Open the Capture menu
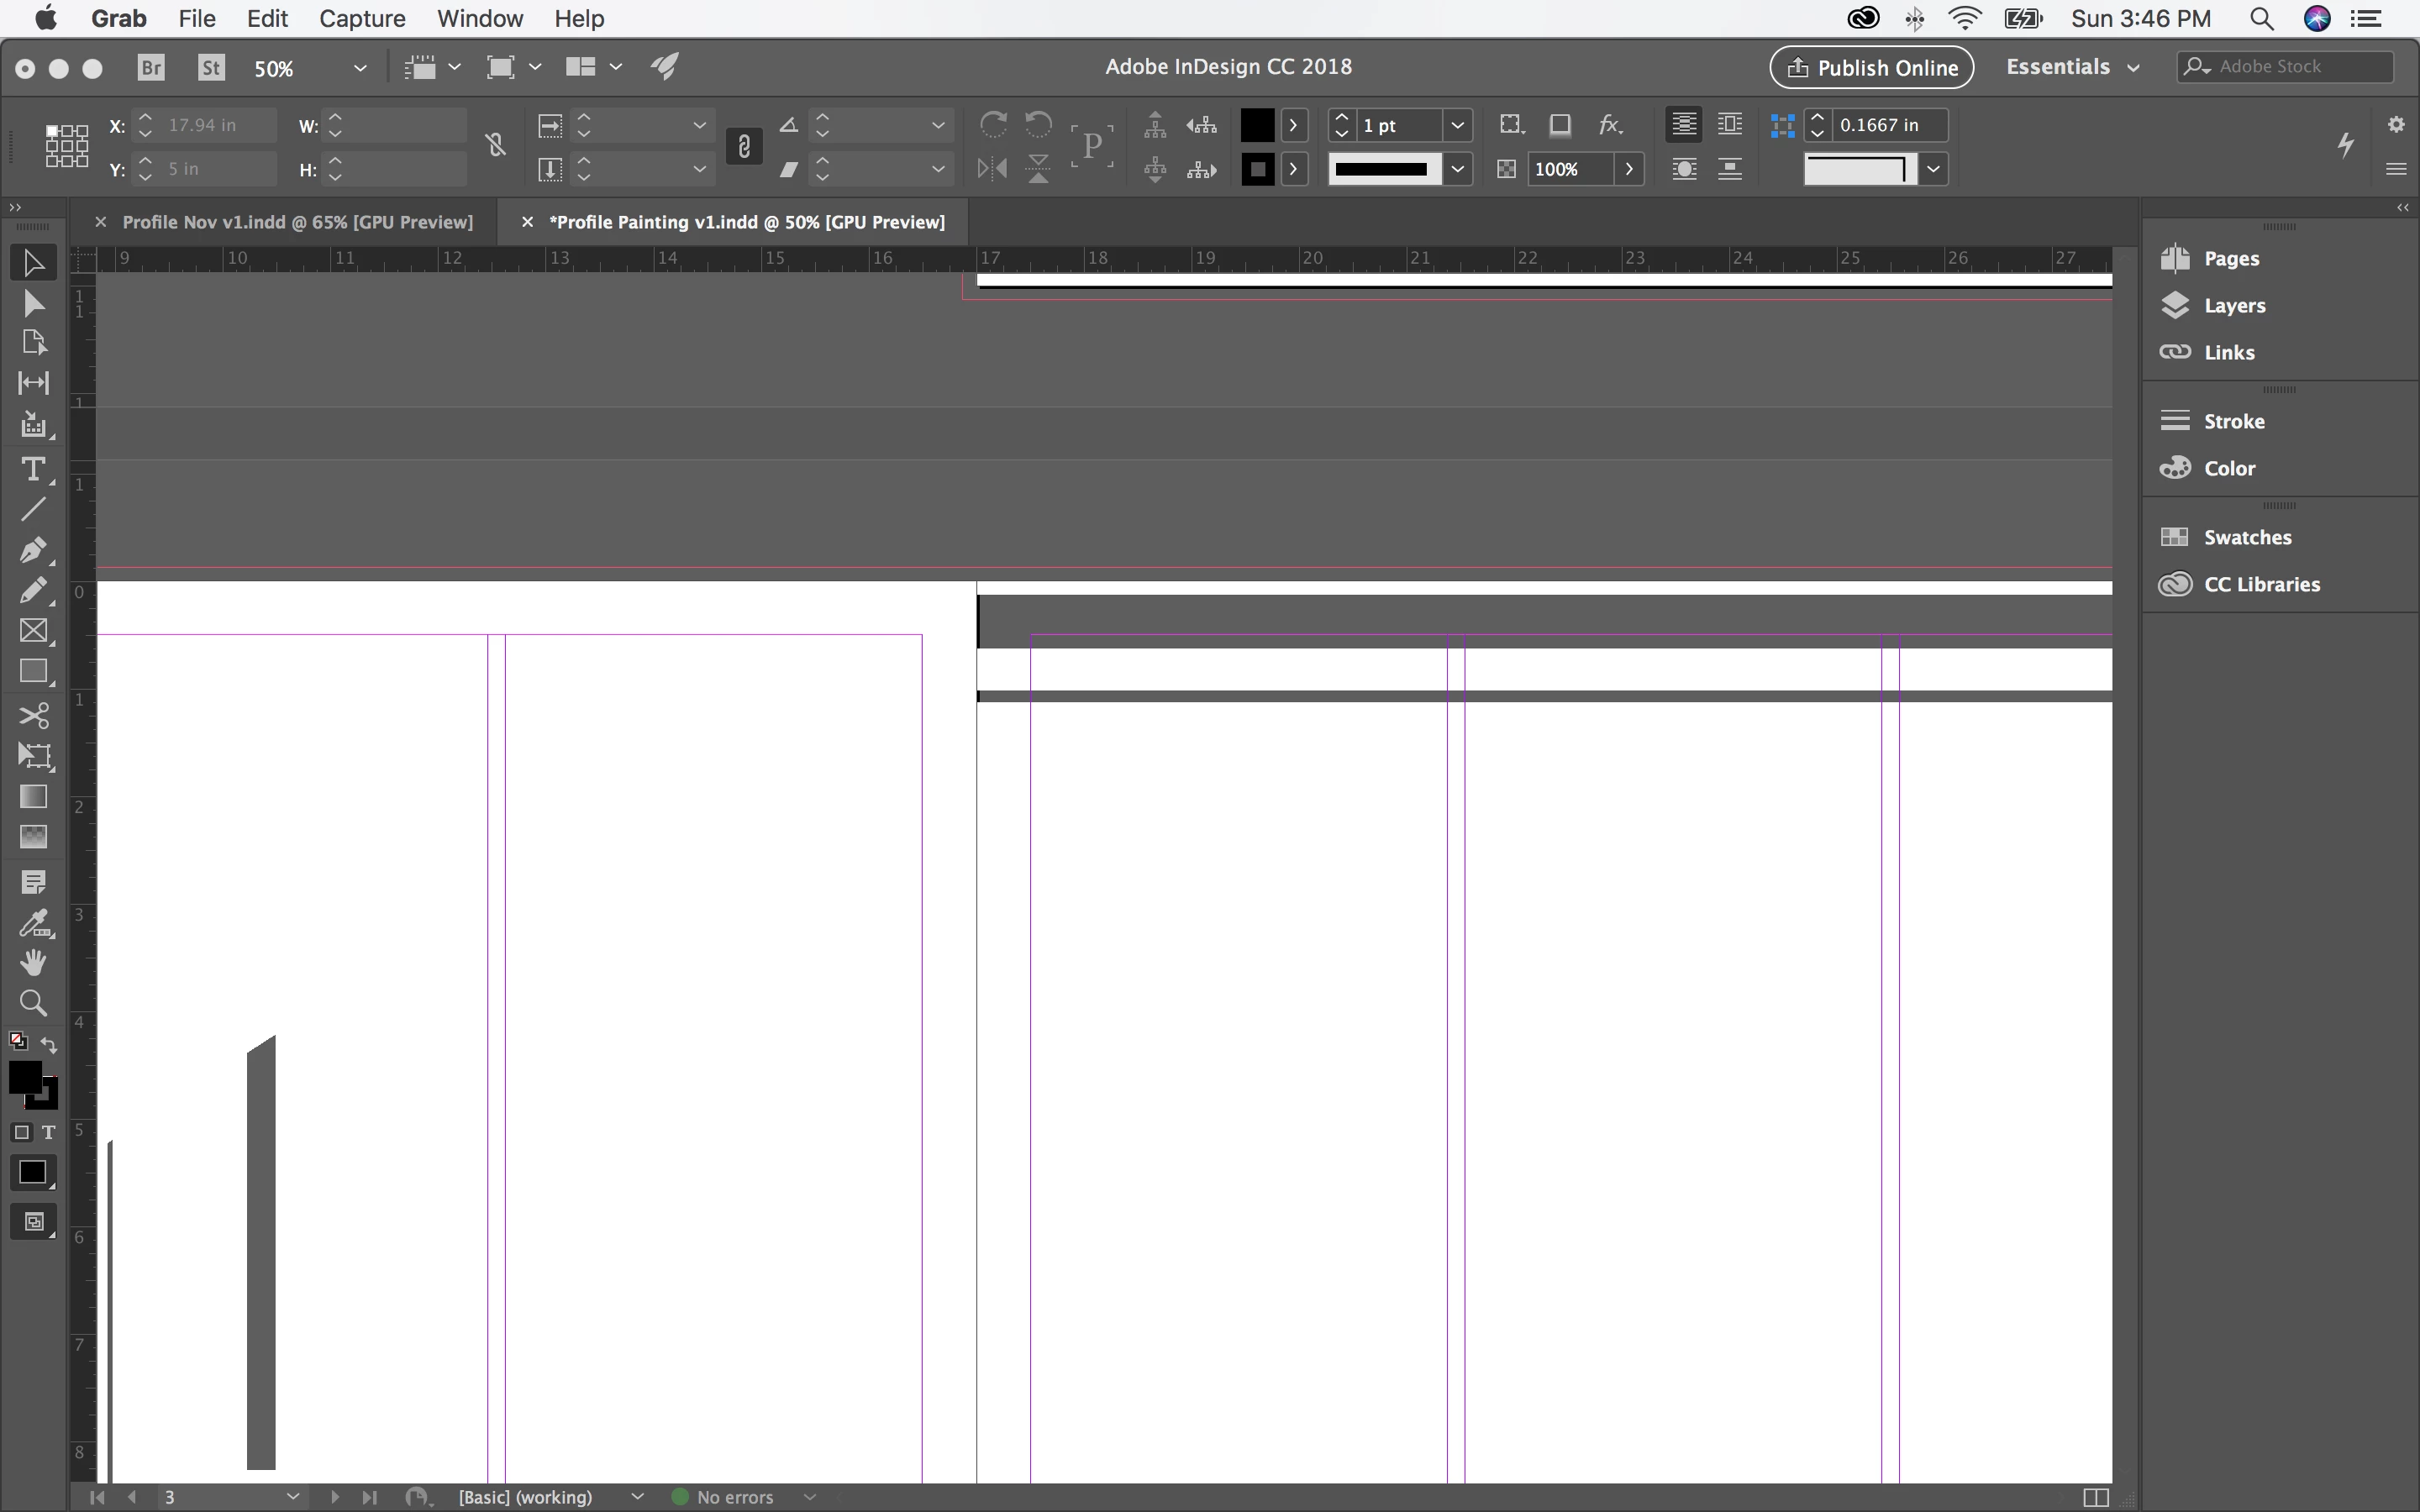2420x1512 pixels. 361,18
